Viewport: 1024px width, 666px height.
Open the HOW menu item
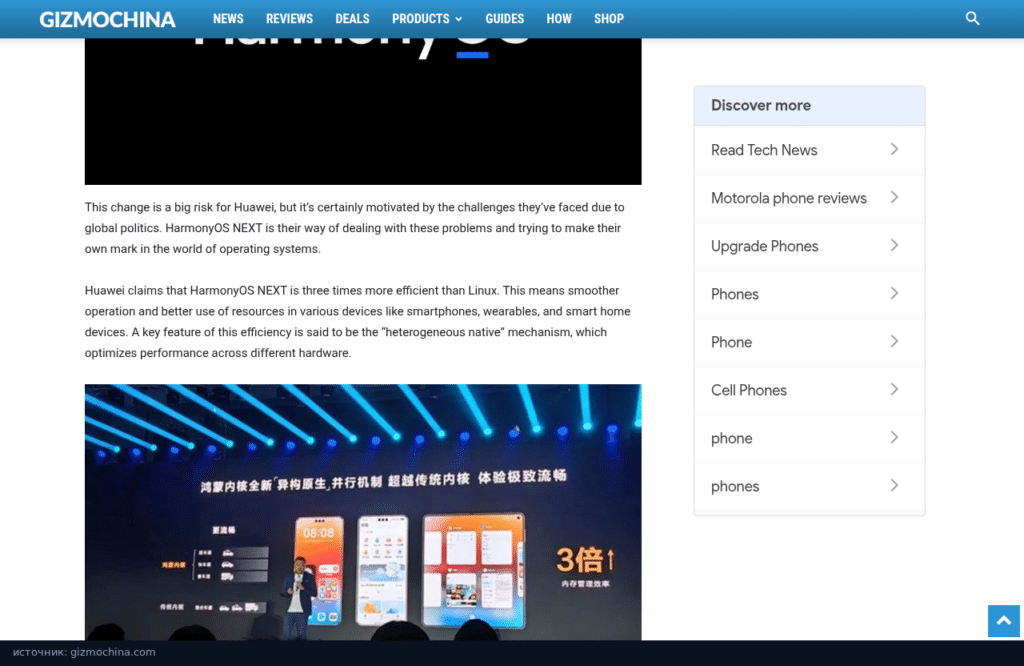(x=559, y=19)
